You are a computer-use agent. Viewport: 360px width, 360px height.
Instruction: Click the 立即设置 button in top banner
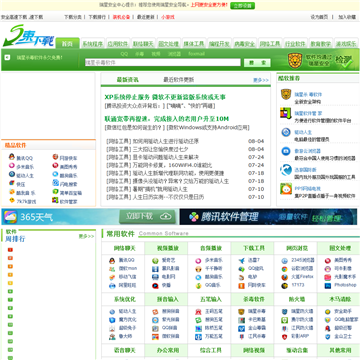242,5
